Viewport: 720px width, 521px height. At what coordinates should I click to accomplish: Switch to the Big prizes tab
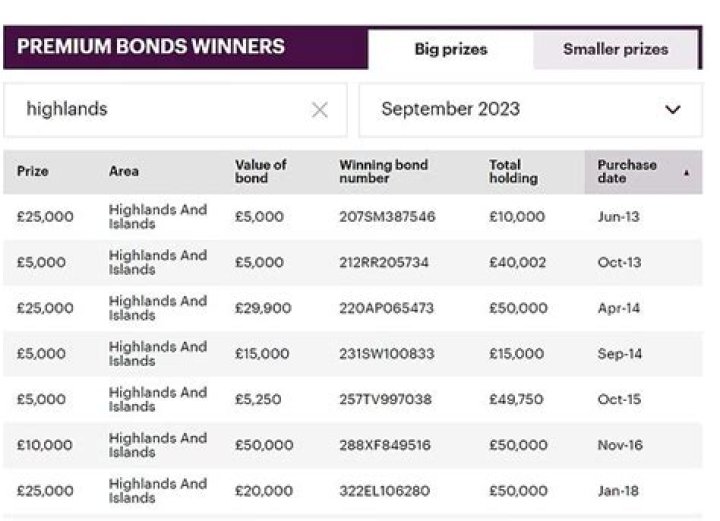tap(450, 49)
